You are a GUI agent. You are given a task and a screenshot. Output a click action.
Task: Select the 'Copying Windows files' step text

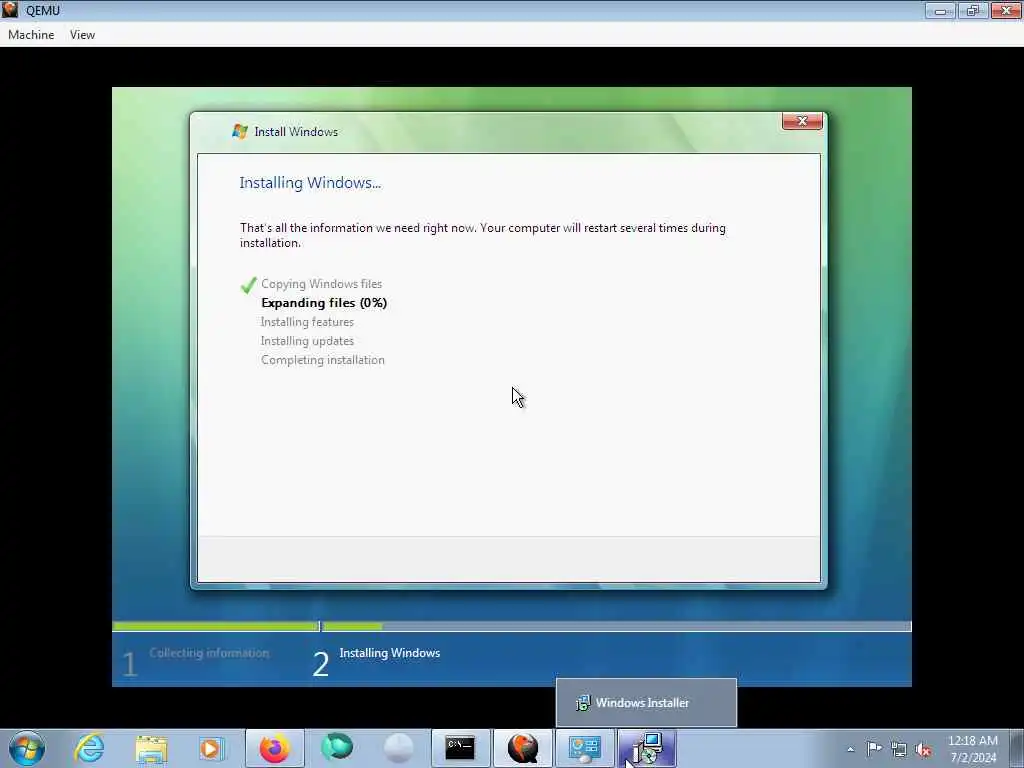[x=321, y=283]
